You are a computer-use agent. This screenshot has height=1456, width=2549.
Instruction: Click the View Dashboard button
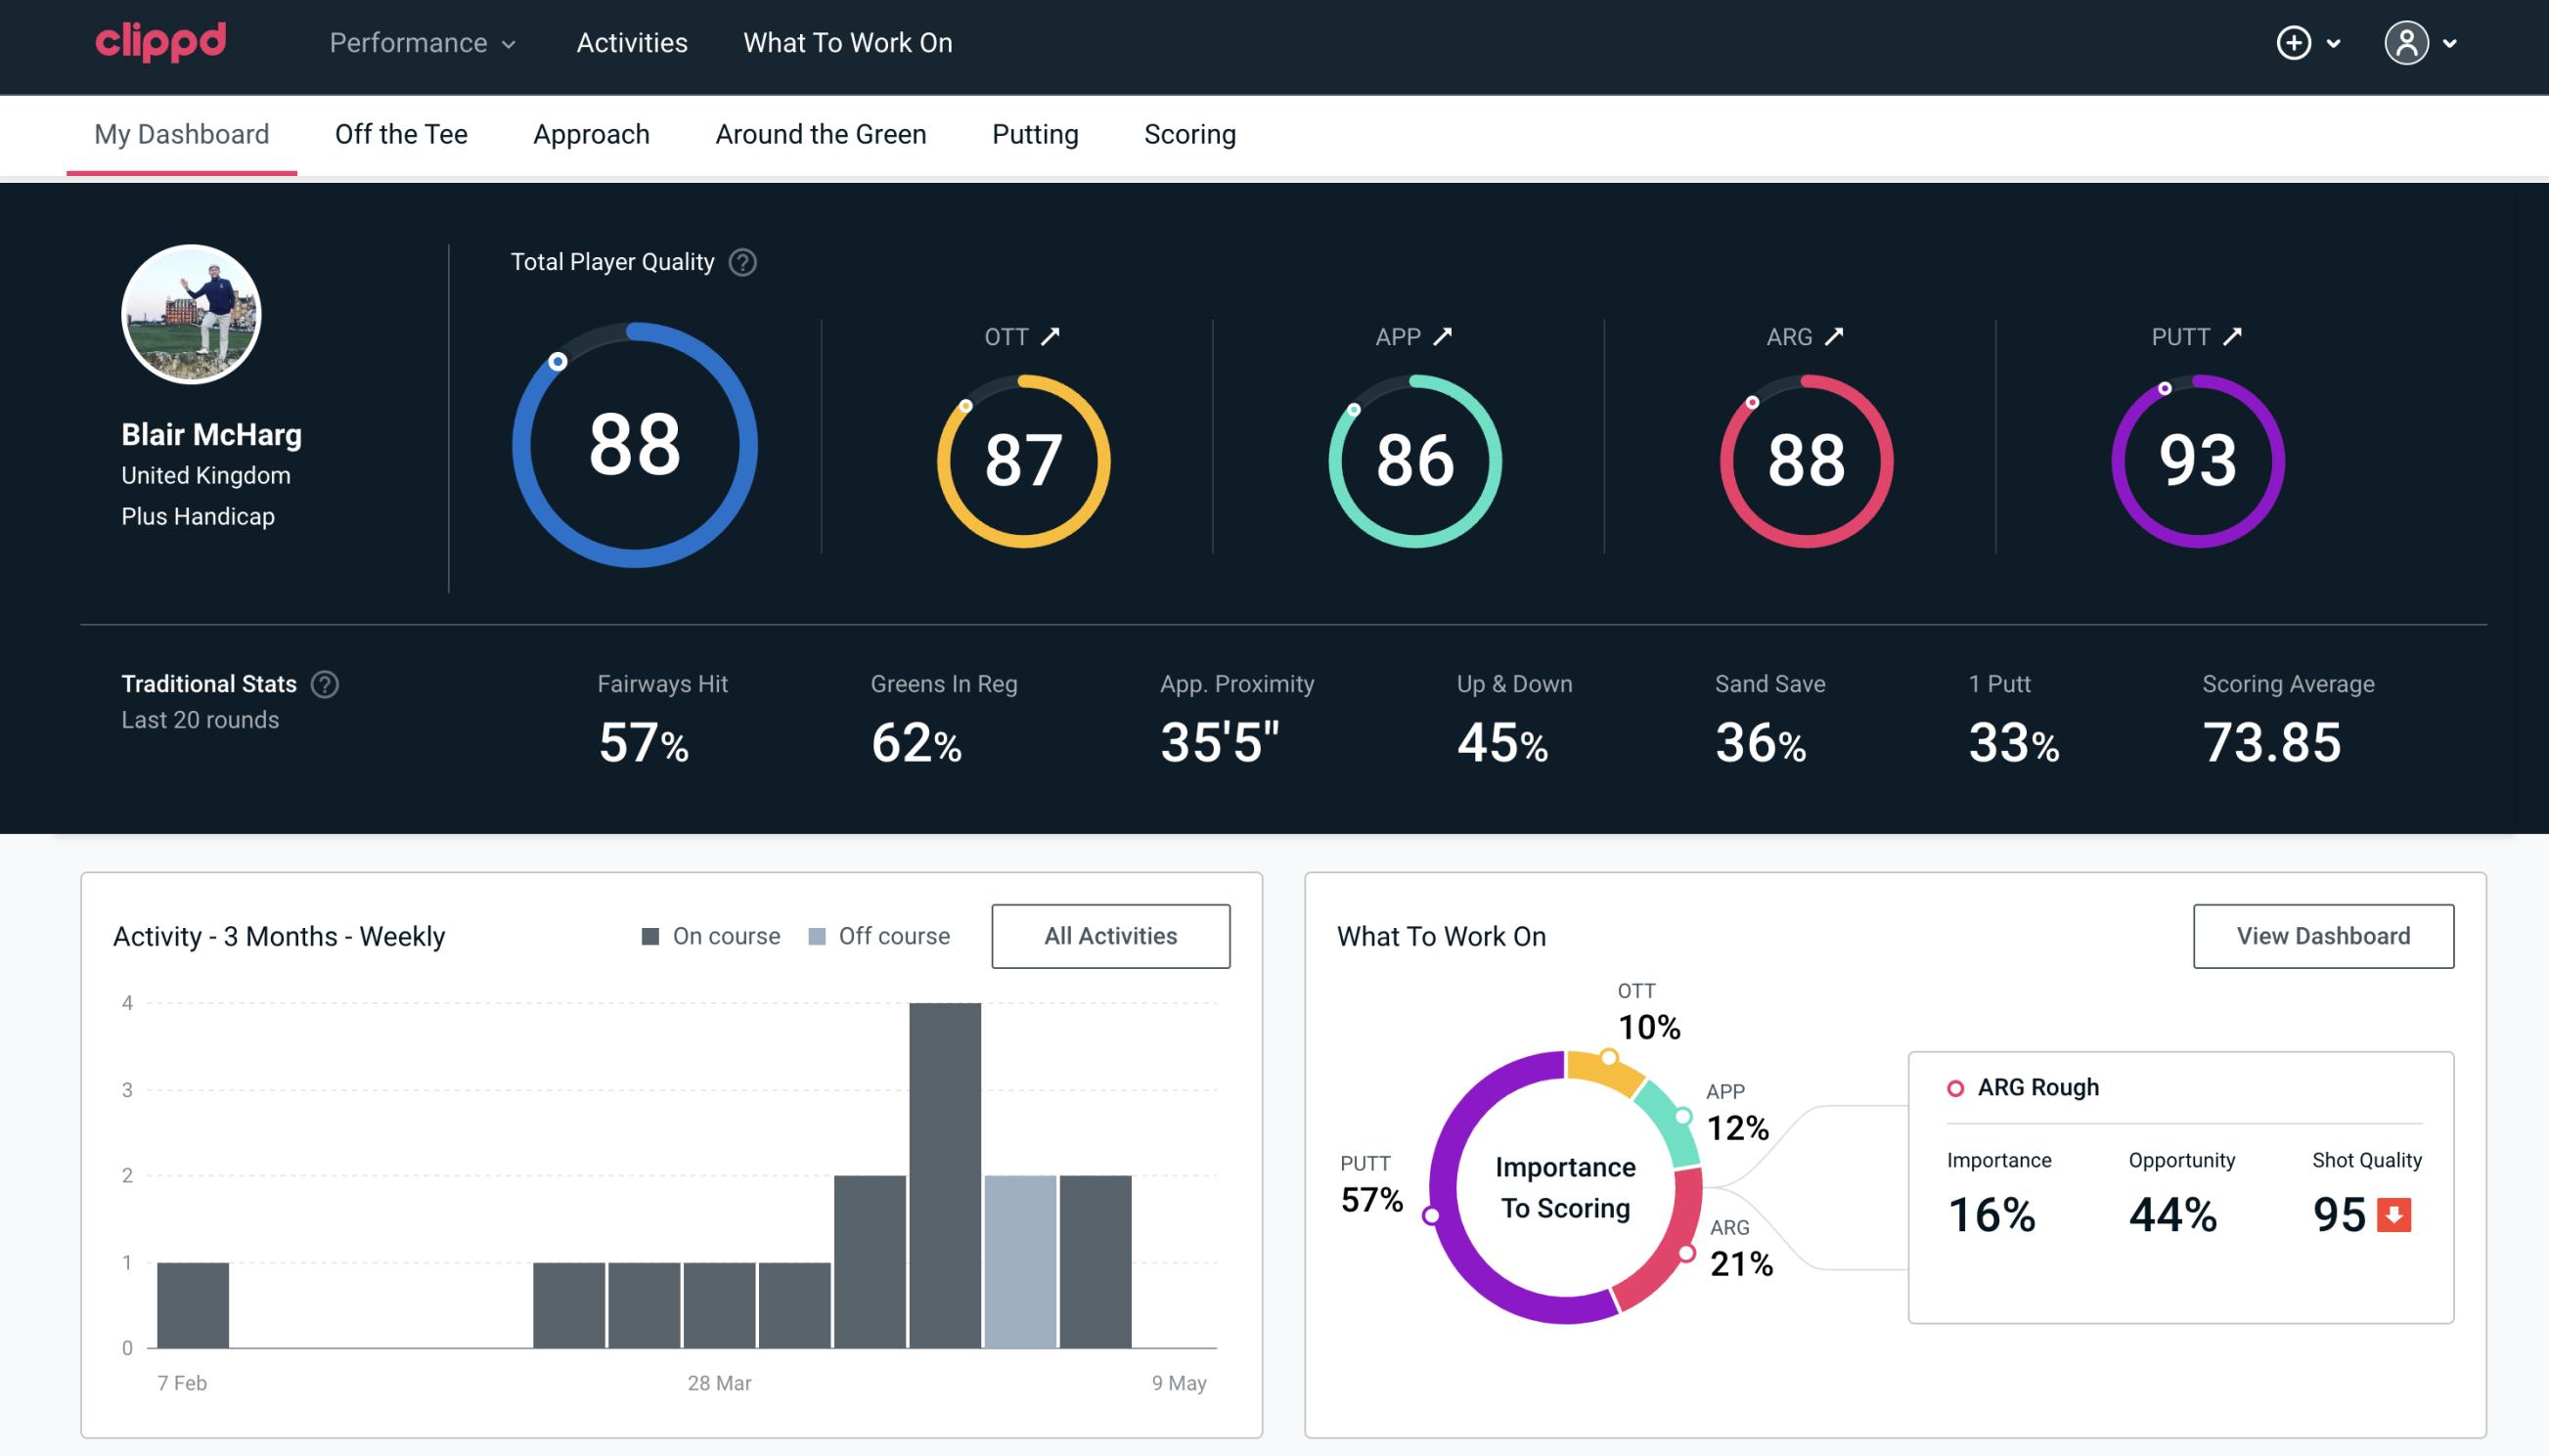point(2323,935)
